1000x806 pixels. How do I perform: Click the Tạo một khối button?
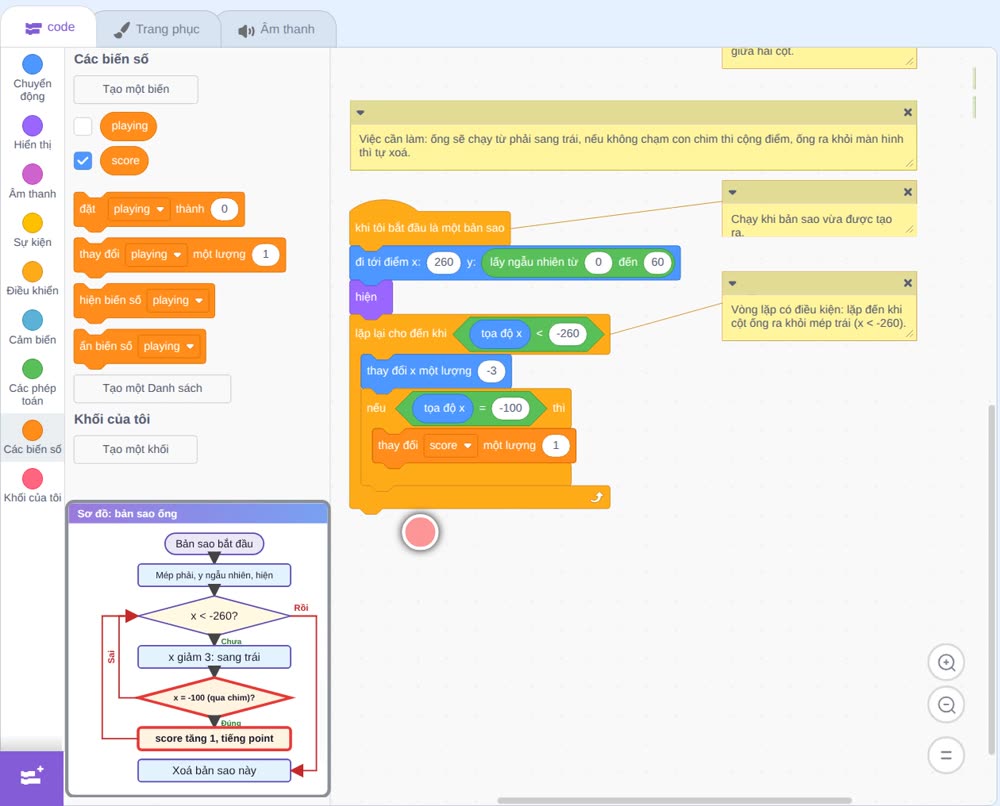tap(136, 450)
